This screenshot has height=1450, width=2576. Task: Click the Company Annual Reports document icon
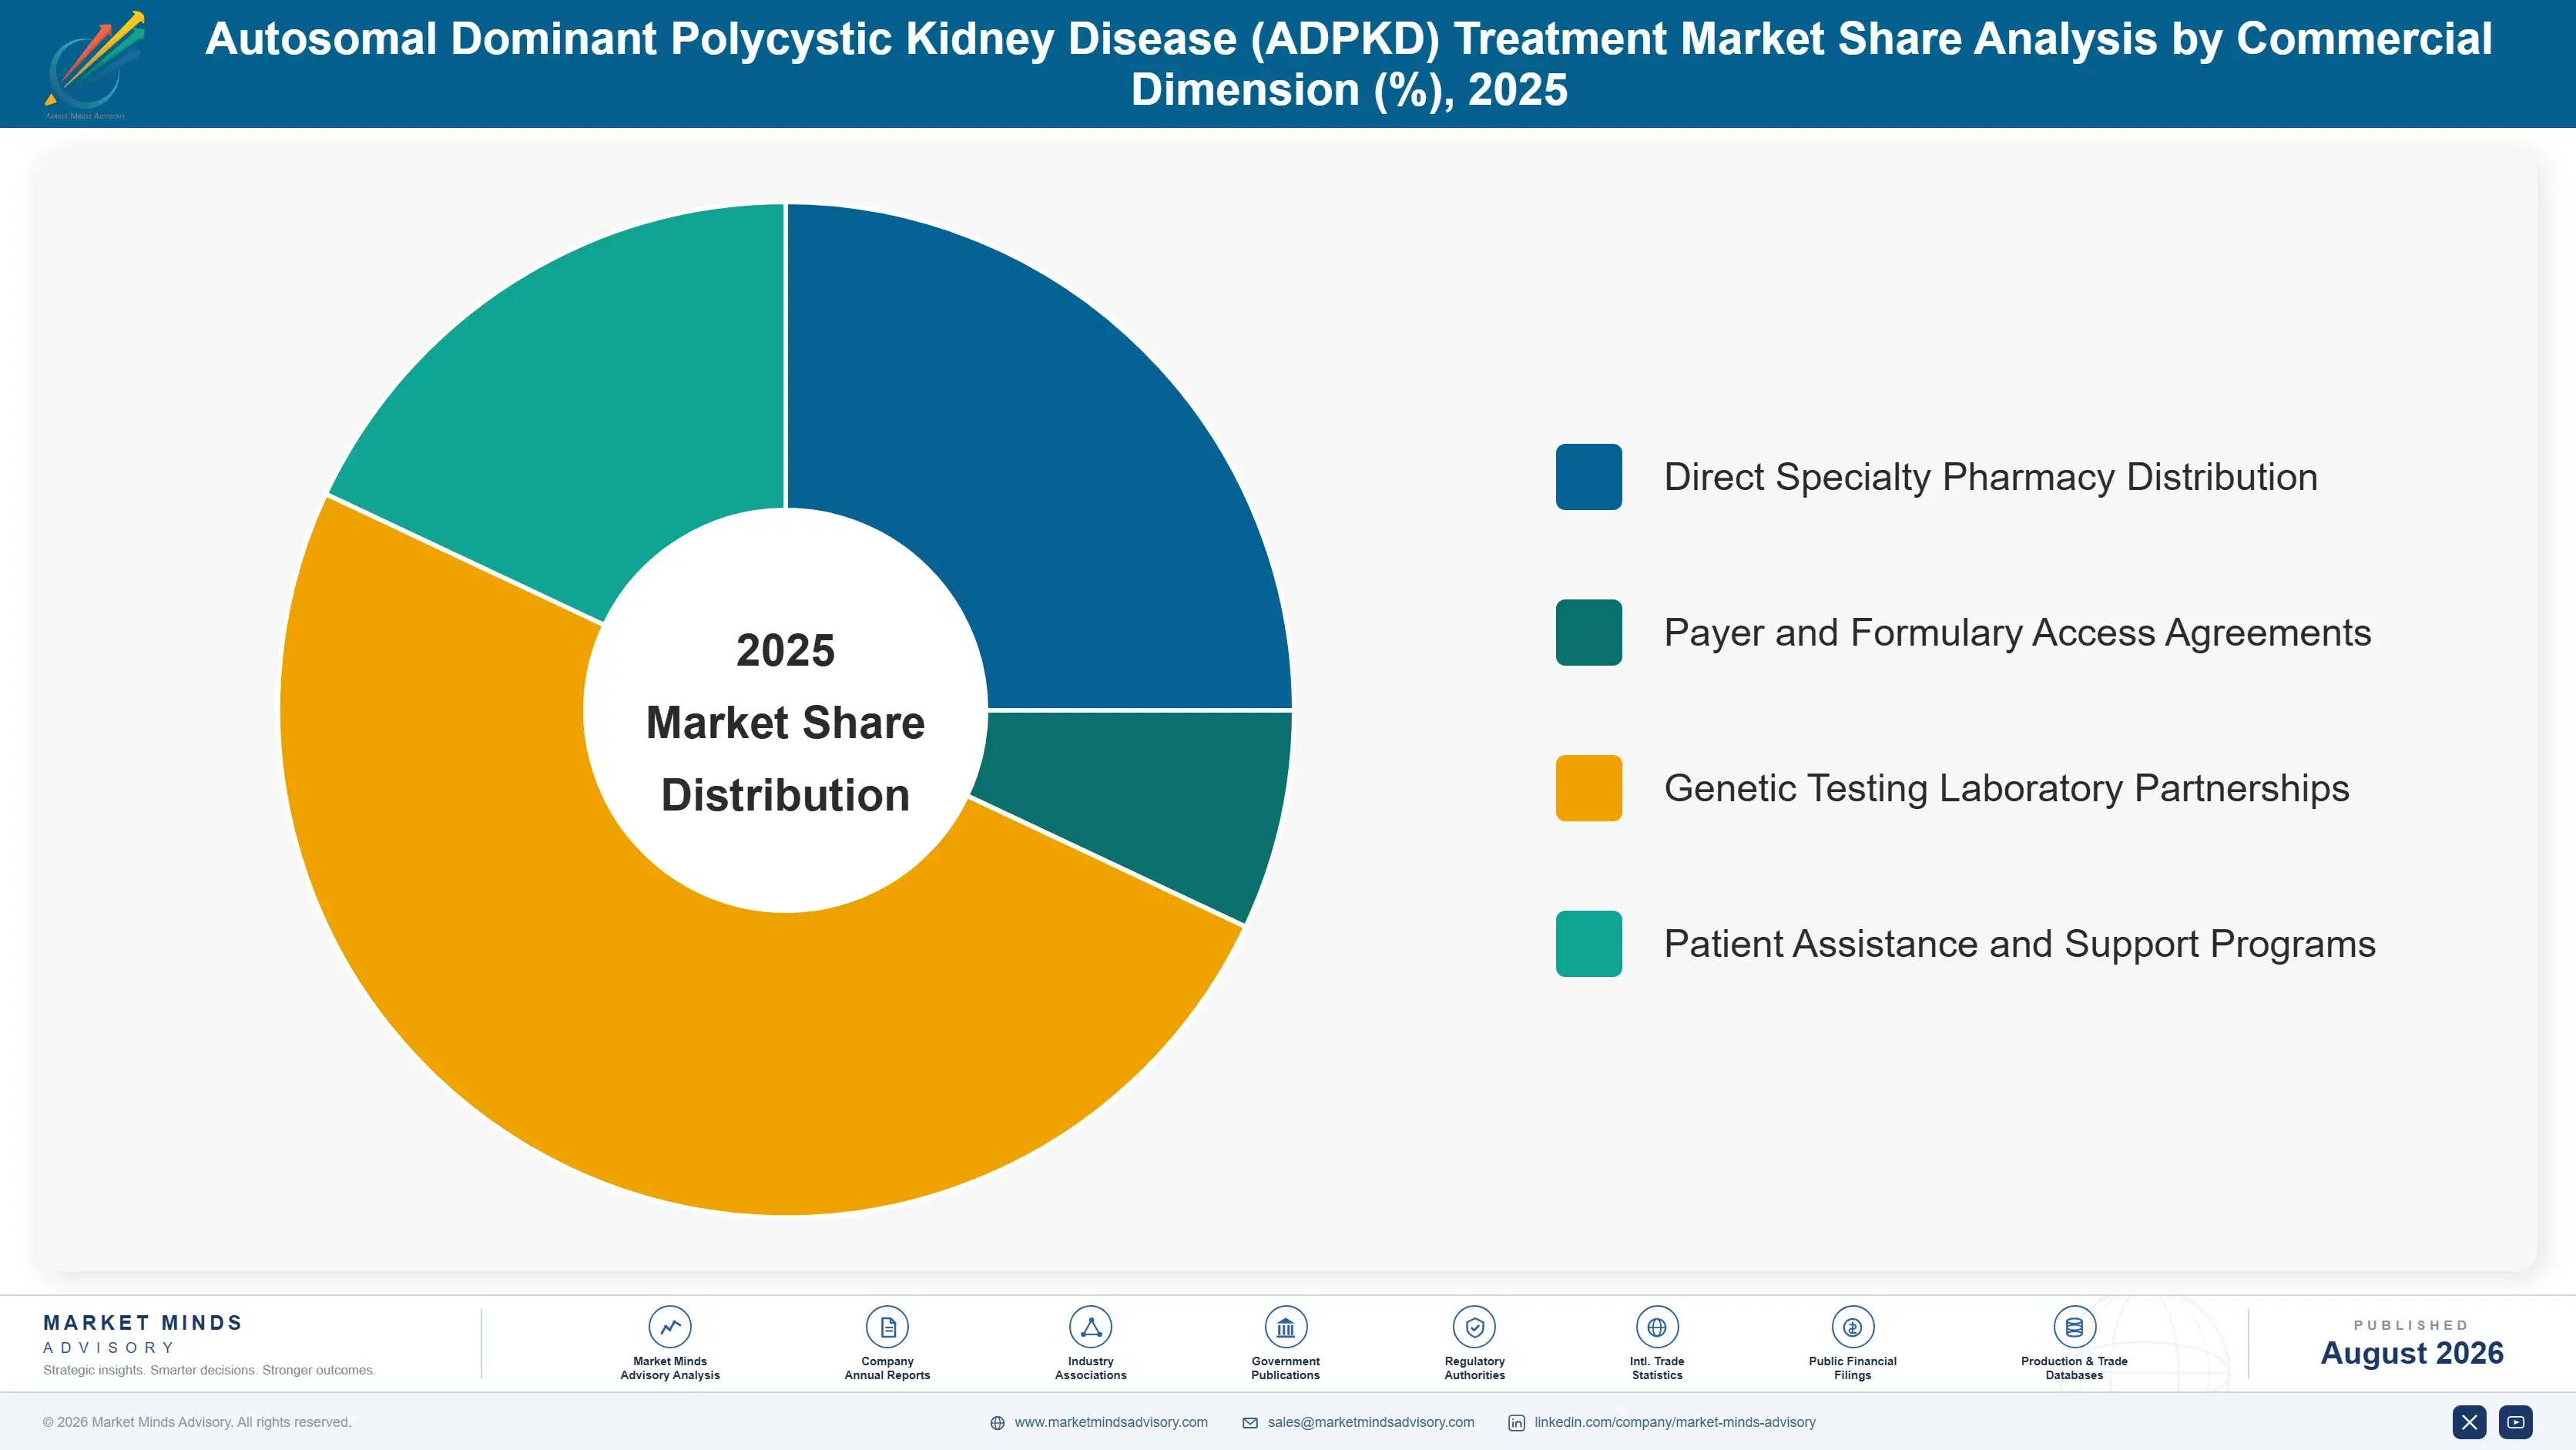point(887,1327)
